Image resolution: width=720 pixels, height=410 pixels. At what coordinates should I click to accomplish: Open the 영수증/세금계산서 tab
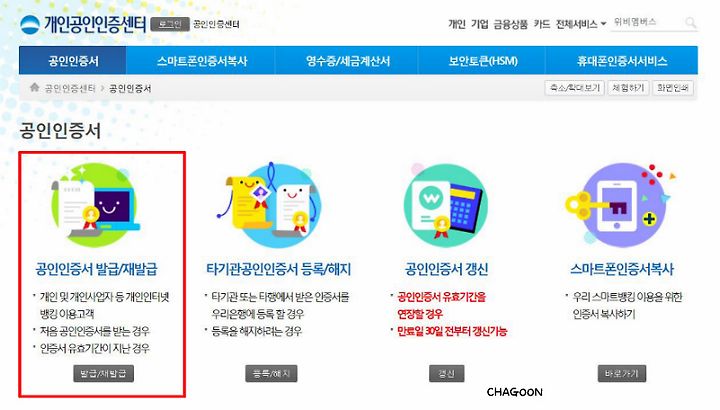[x=348, y=61]
